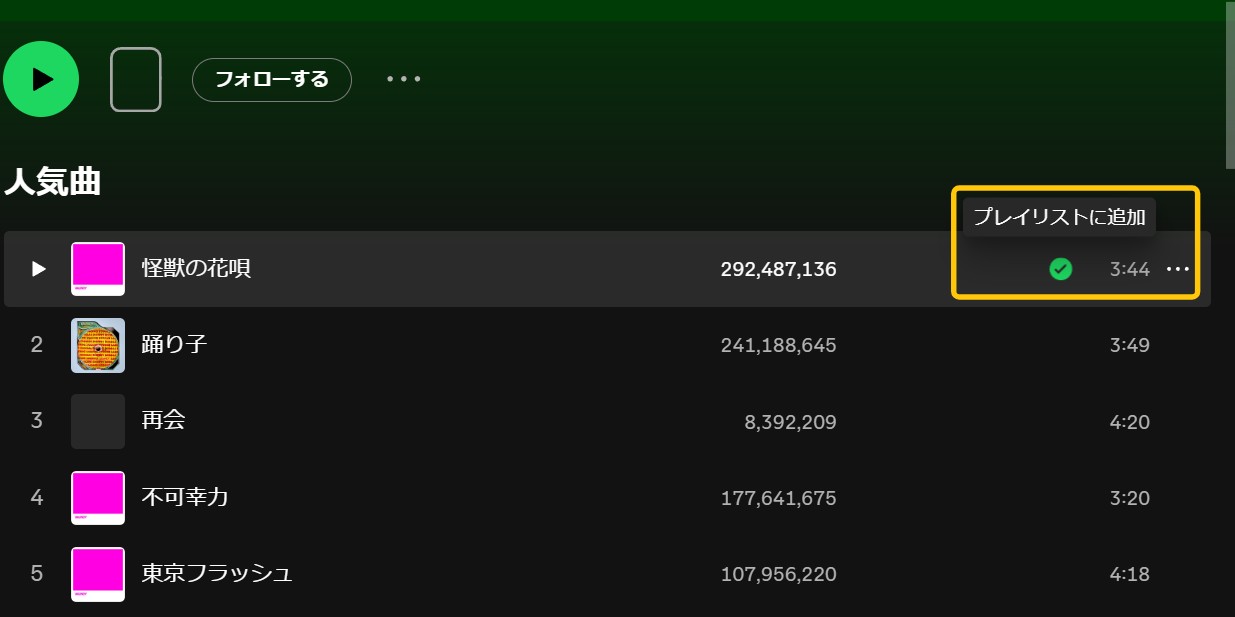Click track number 2 in the list

37,345
